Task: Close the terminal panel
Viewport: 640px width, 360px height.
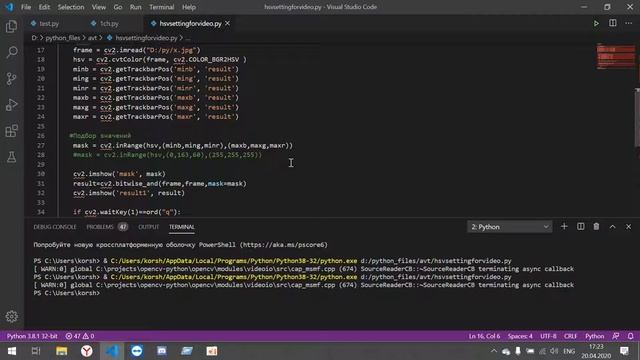Action: pyautogui.click(x=629, y=227)
